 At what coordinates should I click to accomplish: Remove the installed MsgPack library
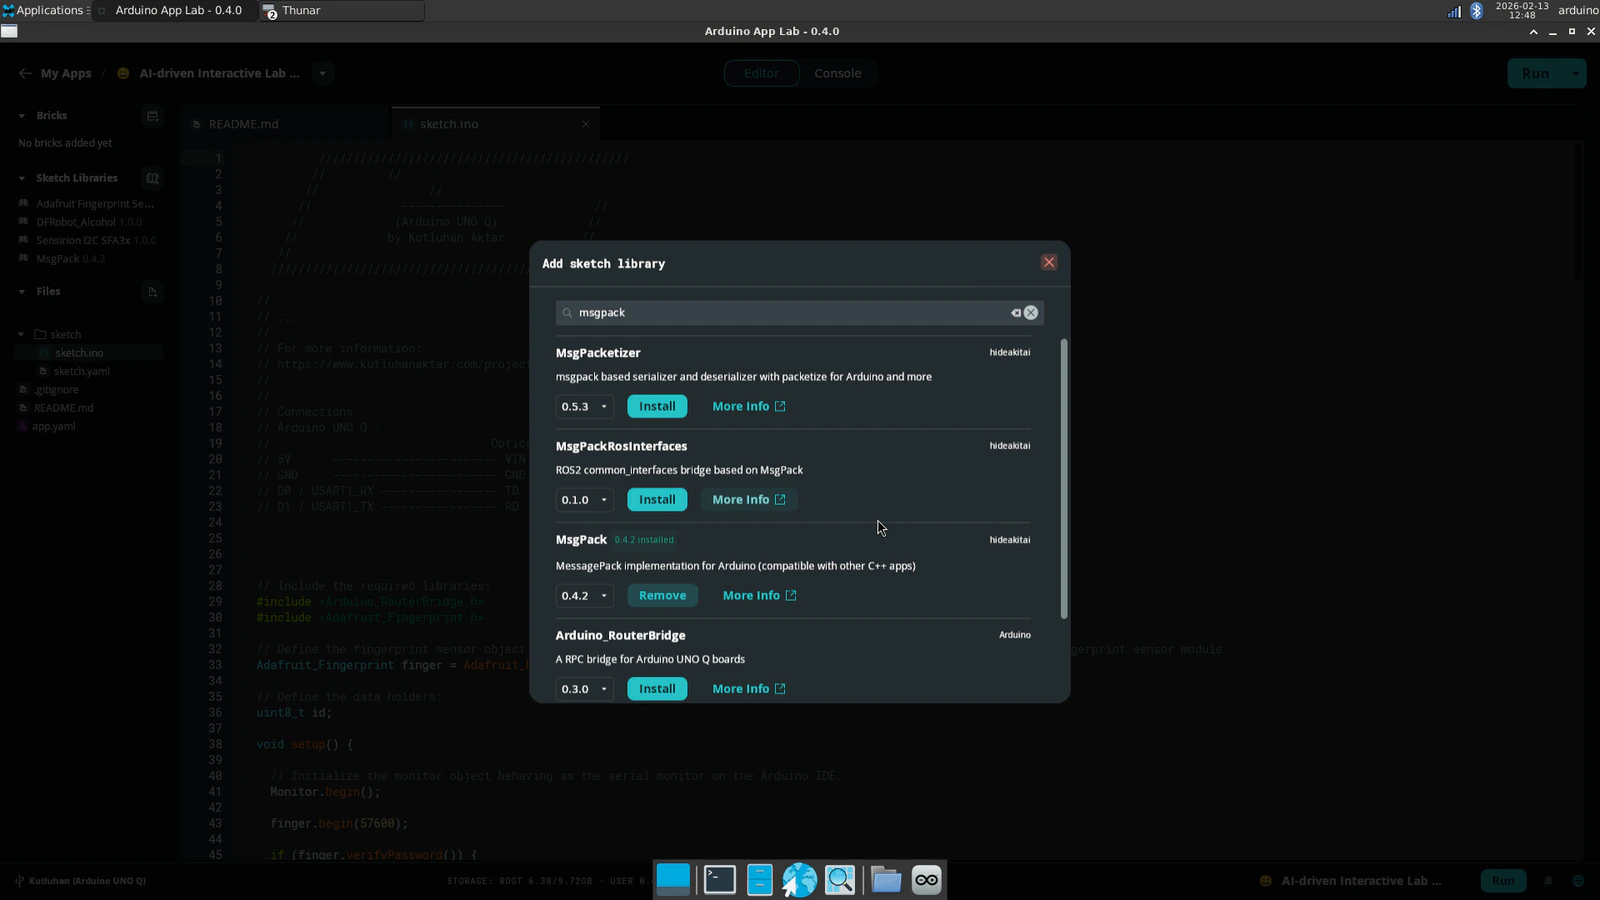[x=663, y=595]
